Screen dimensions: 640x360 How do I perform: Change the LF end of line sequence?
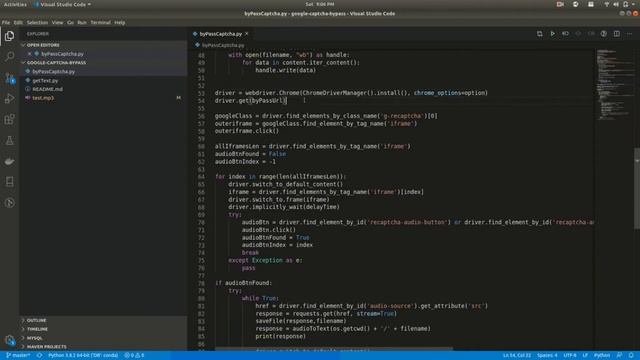pyautogui.click(x=585, y=356)
